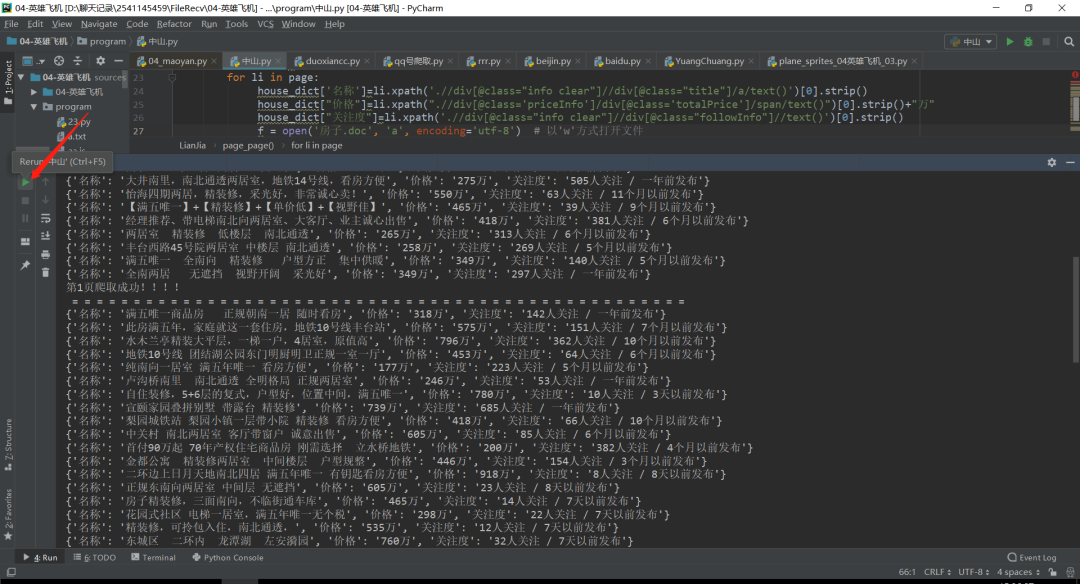Change UTF-8 file encoding in status bar
1080x584 pixels.
974,572
